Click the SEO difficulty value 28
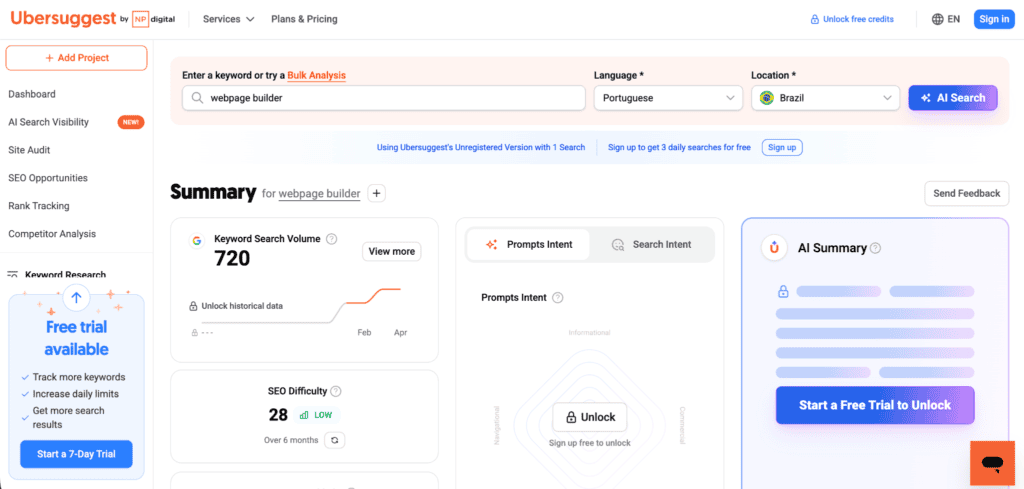The width and height of the screenshot is (1024, 489). pos(278,415)
